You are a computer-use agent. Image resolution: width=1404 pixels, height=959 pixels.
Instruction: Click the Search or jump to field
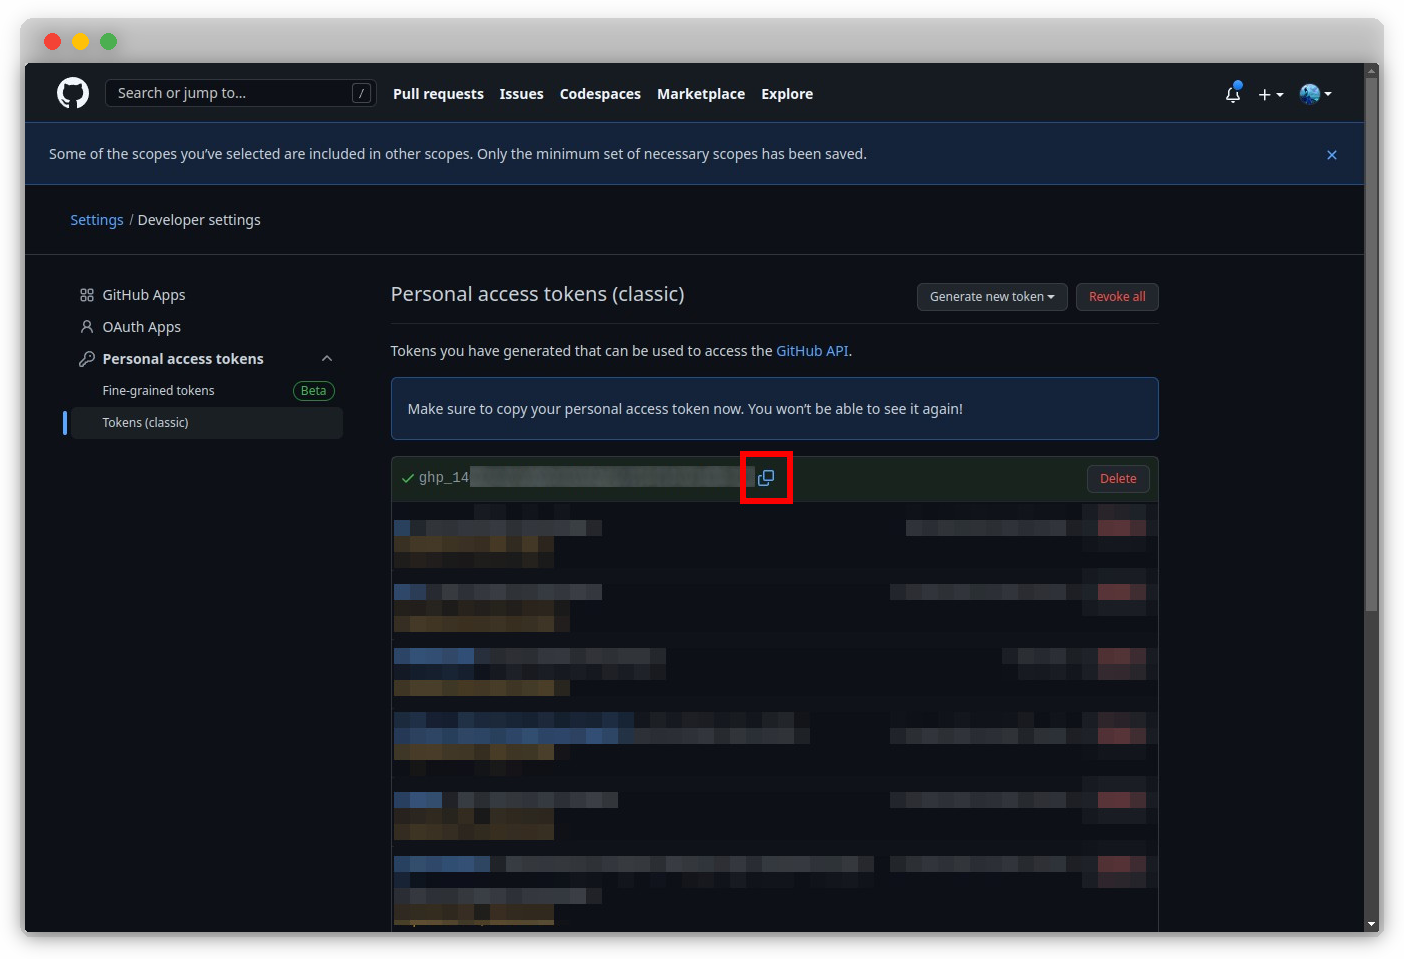click(241, 93)
